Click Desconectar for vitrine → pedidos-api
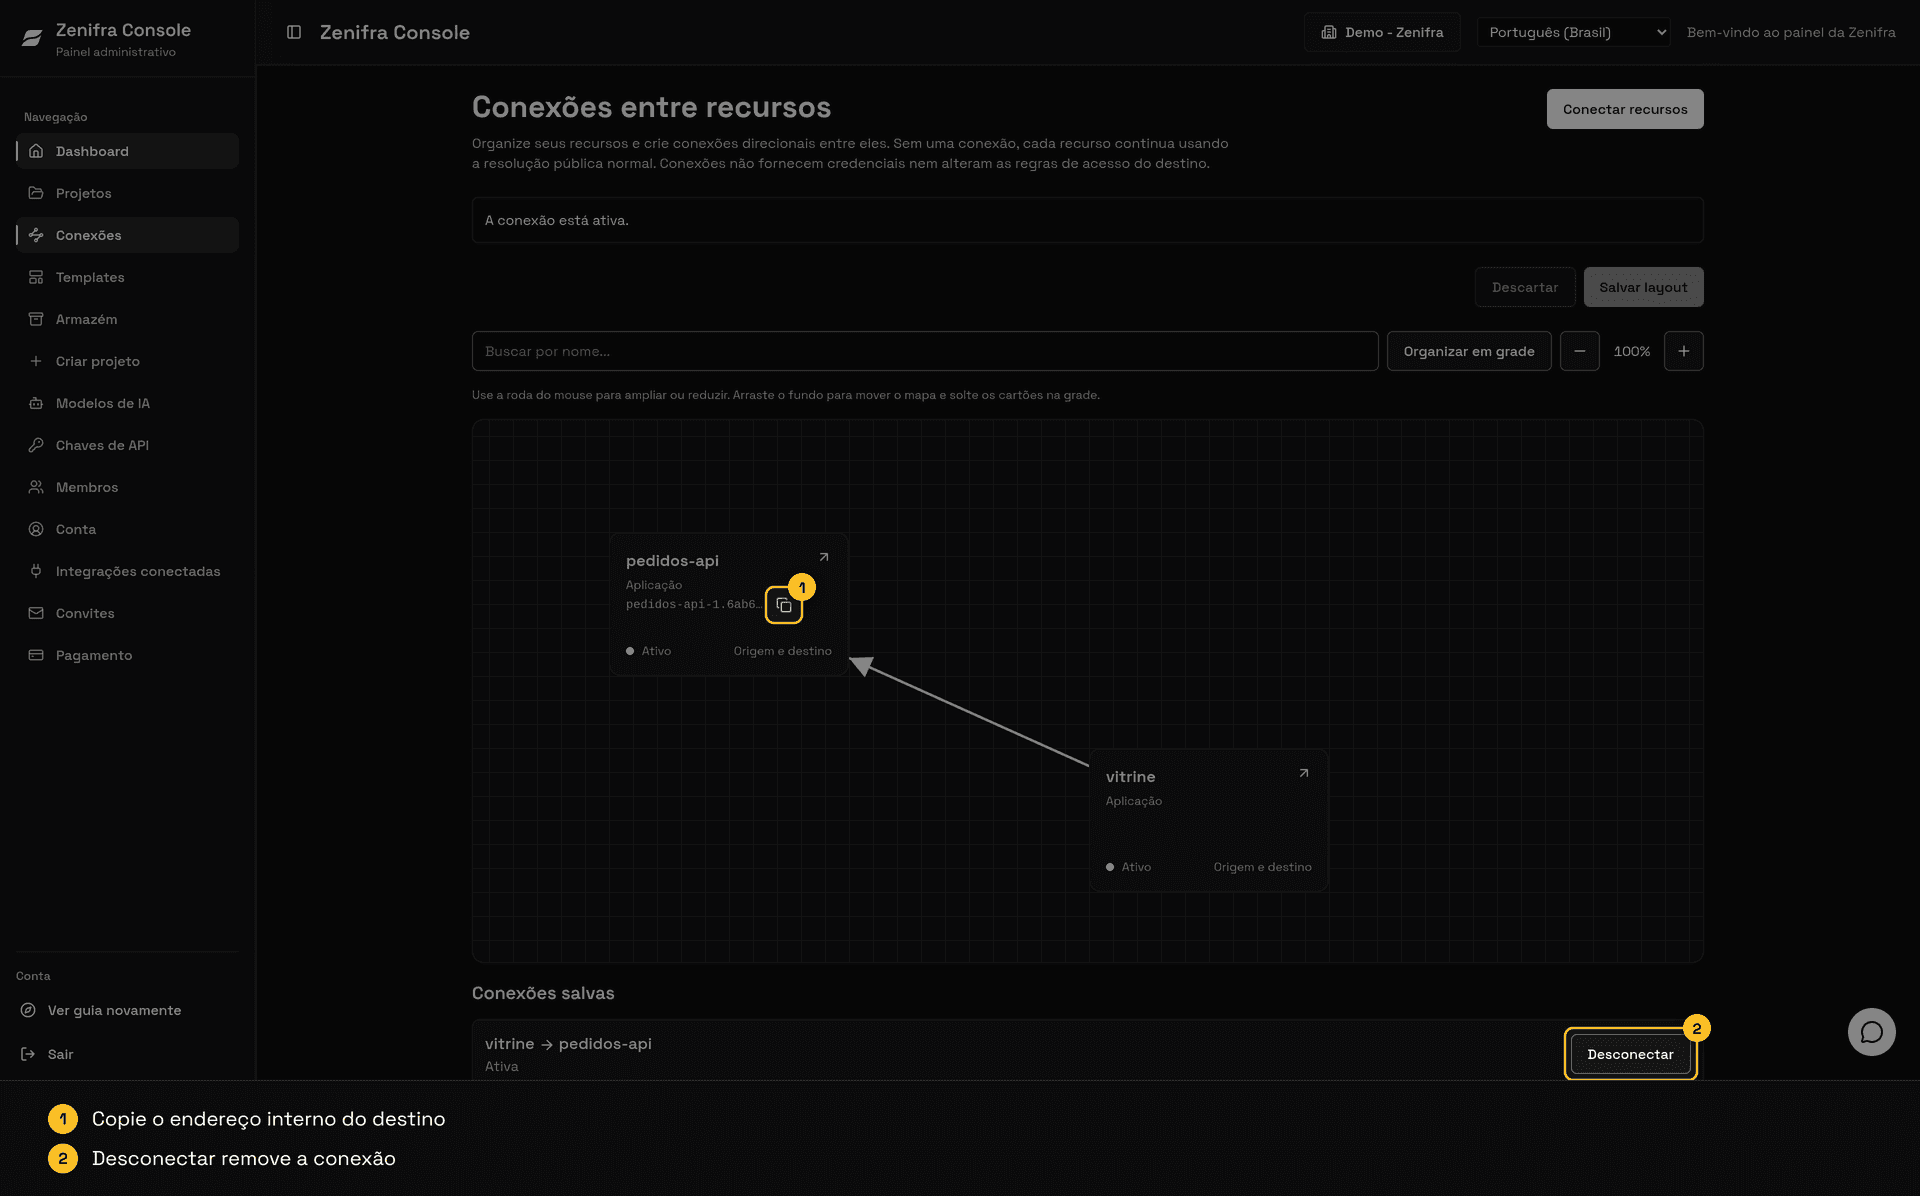 tap(1630, 1054)
